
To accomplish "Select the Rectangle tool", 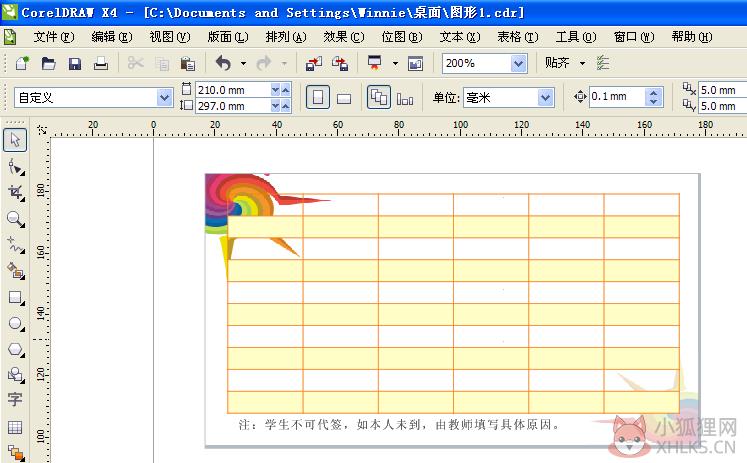I will pyautogui.click(x=15, y=298).
